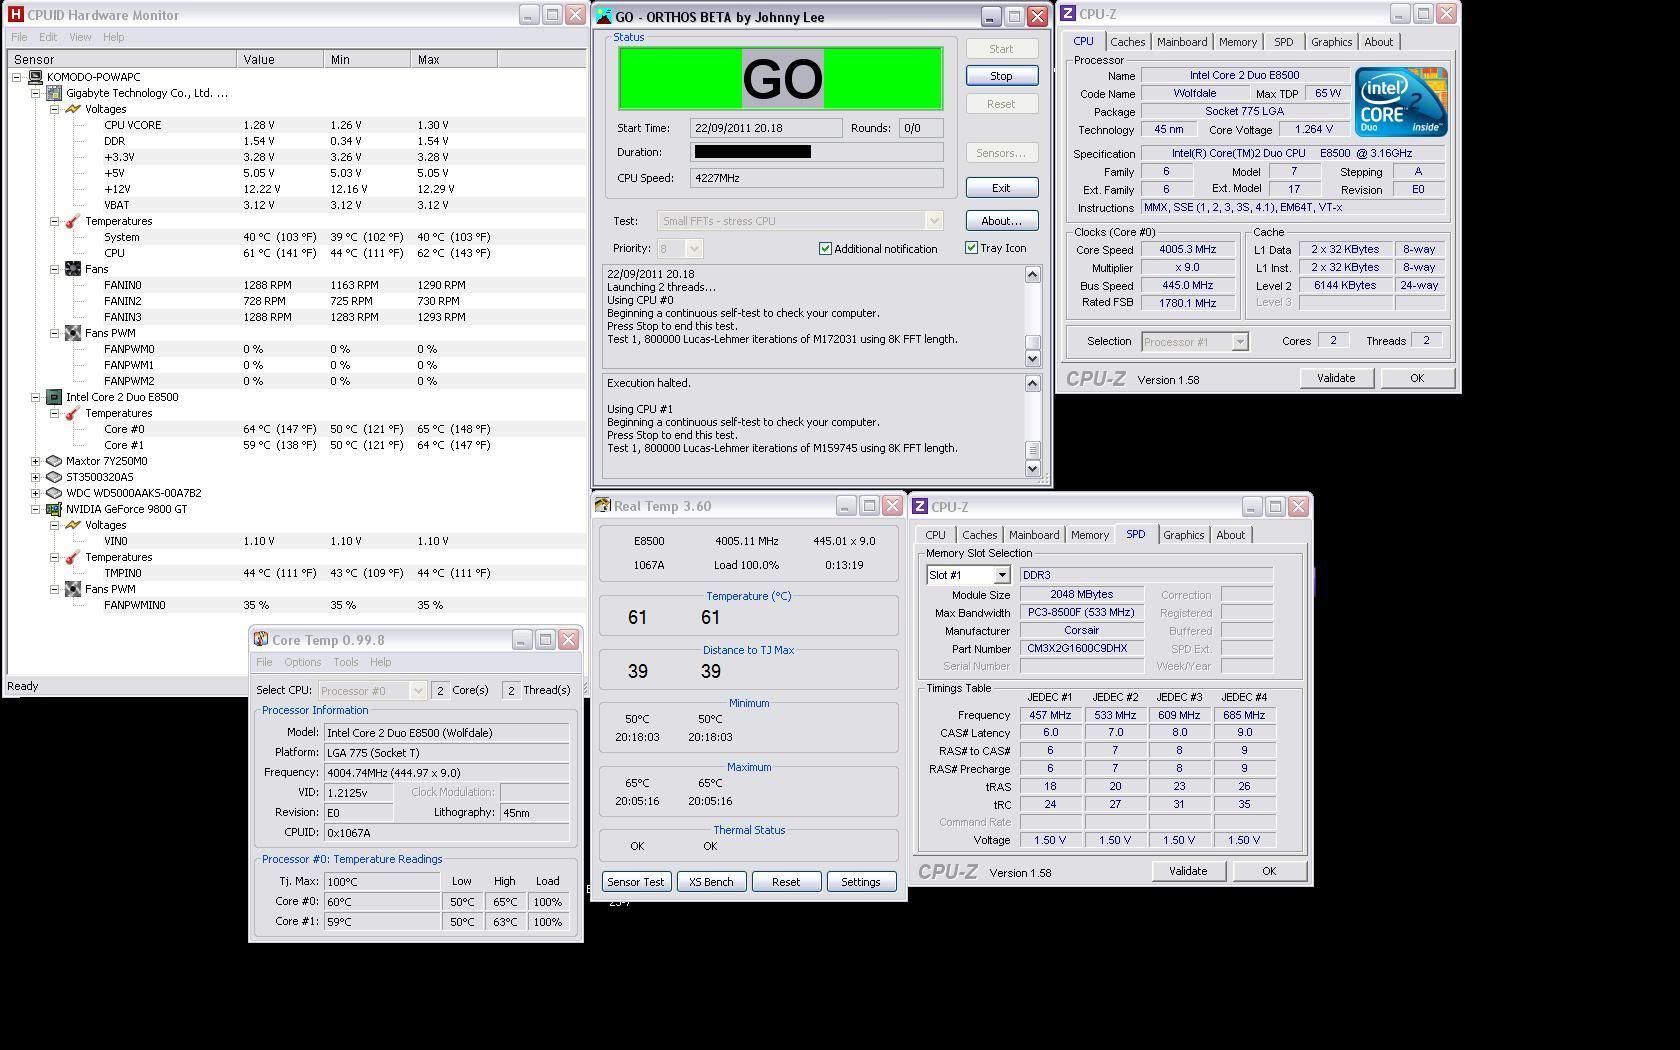This screenshot has width=1680, height=1050.
Task: Toggle the Additional notification checkbox
Action: 825,249
